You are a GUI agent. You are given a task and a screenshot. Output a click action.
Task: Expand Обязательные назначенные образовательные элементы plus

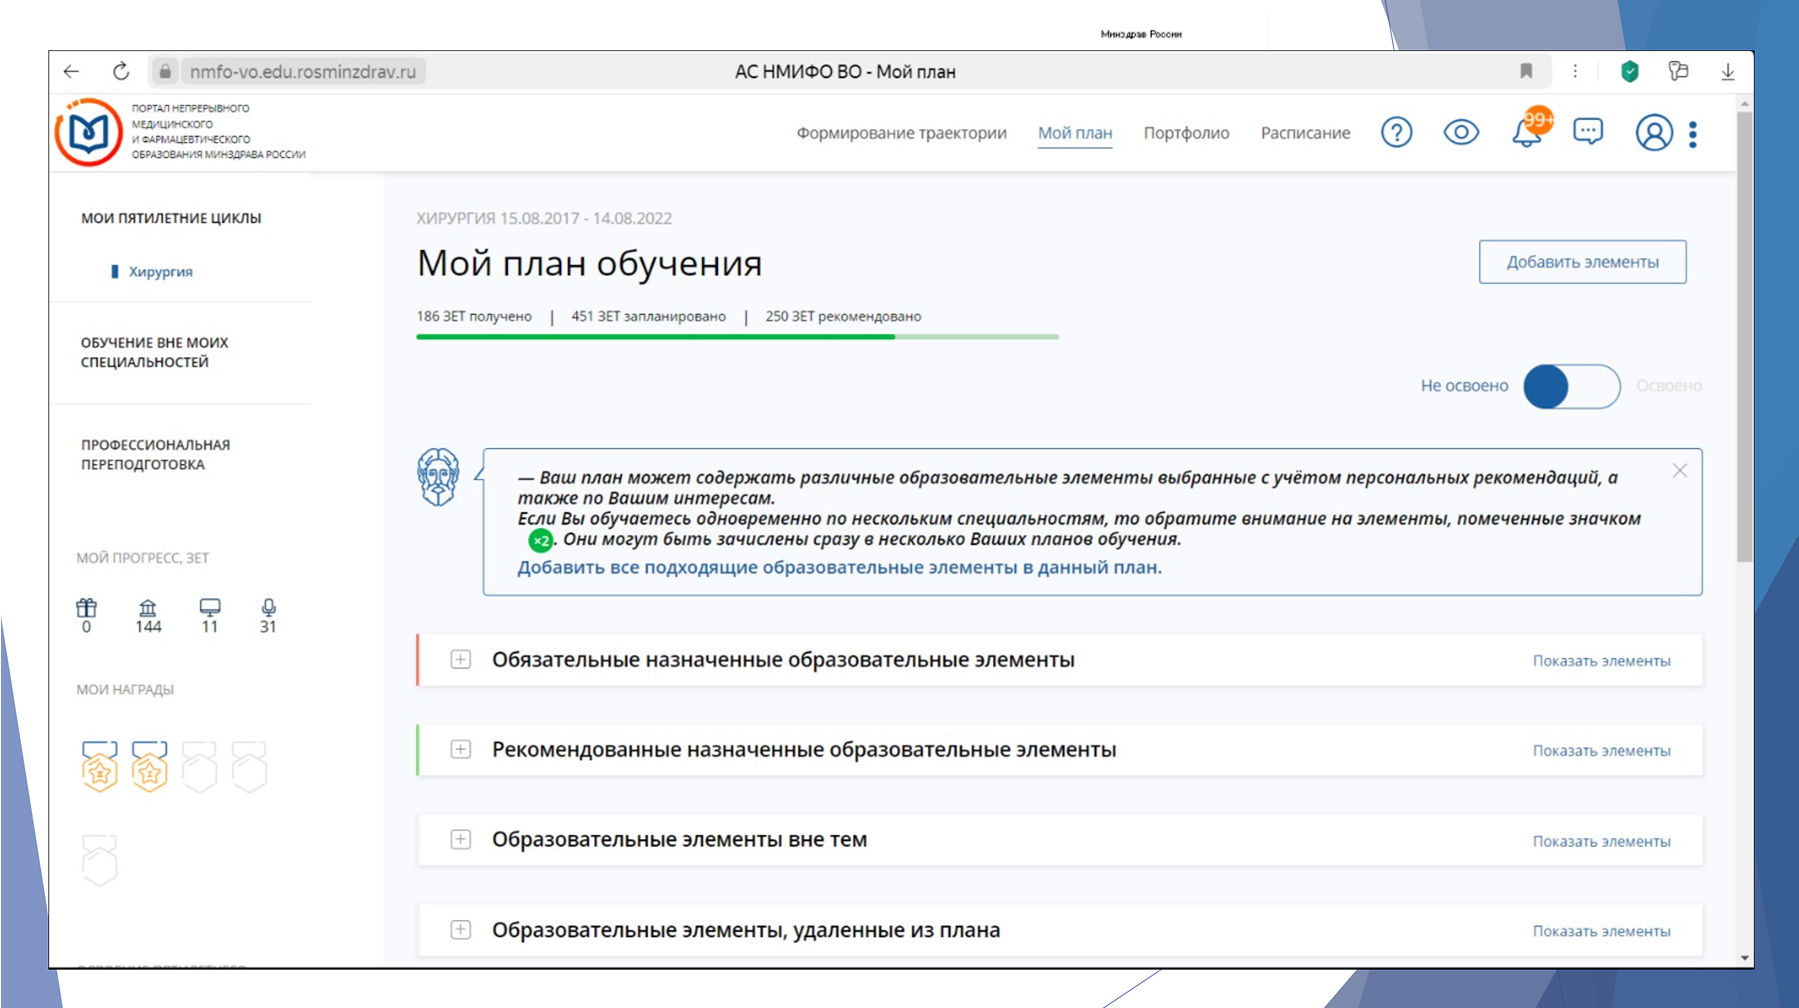pyautogui.click(x=460, y=660)
